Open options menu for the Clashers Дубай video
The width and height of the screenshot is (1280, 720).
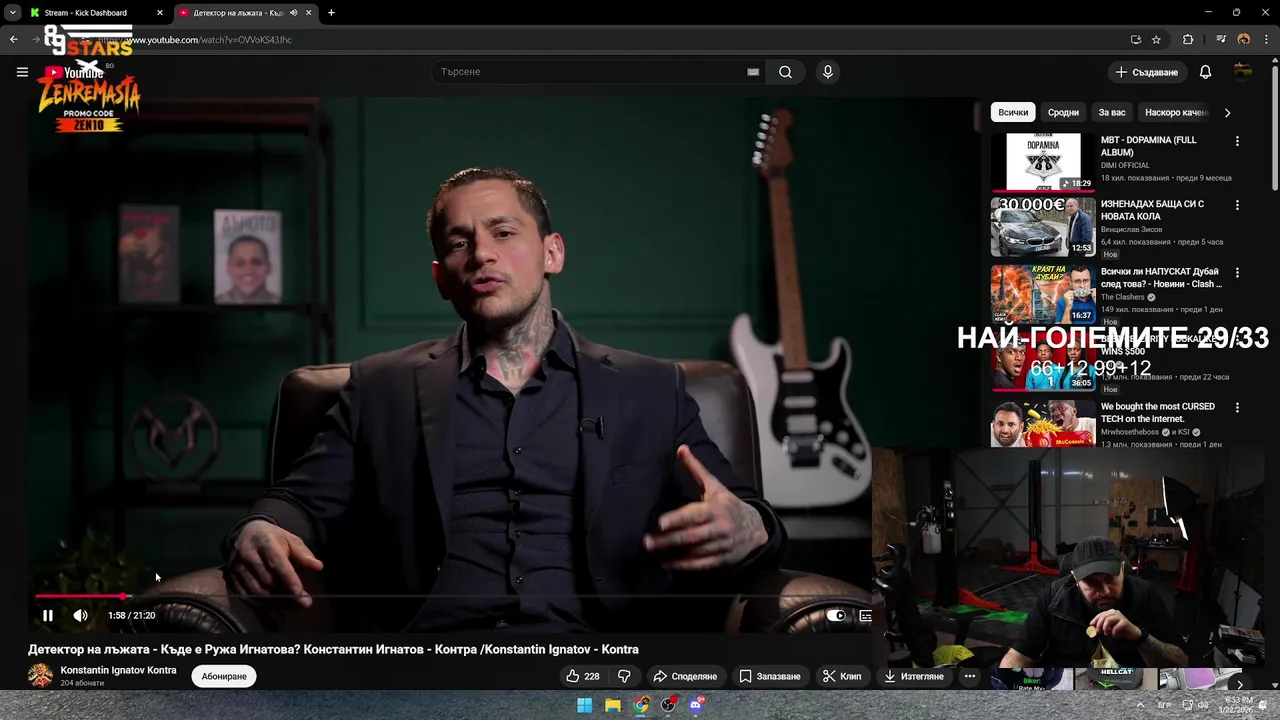point(1237,273)
